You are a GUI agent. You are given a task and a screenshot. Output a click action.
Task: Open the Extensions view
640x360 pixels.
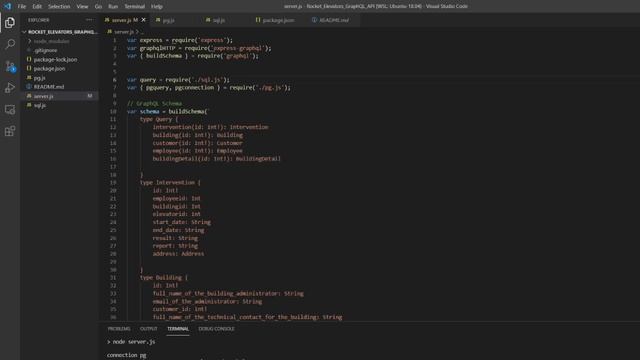click(x=10, y=131)
